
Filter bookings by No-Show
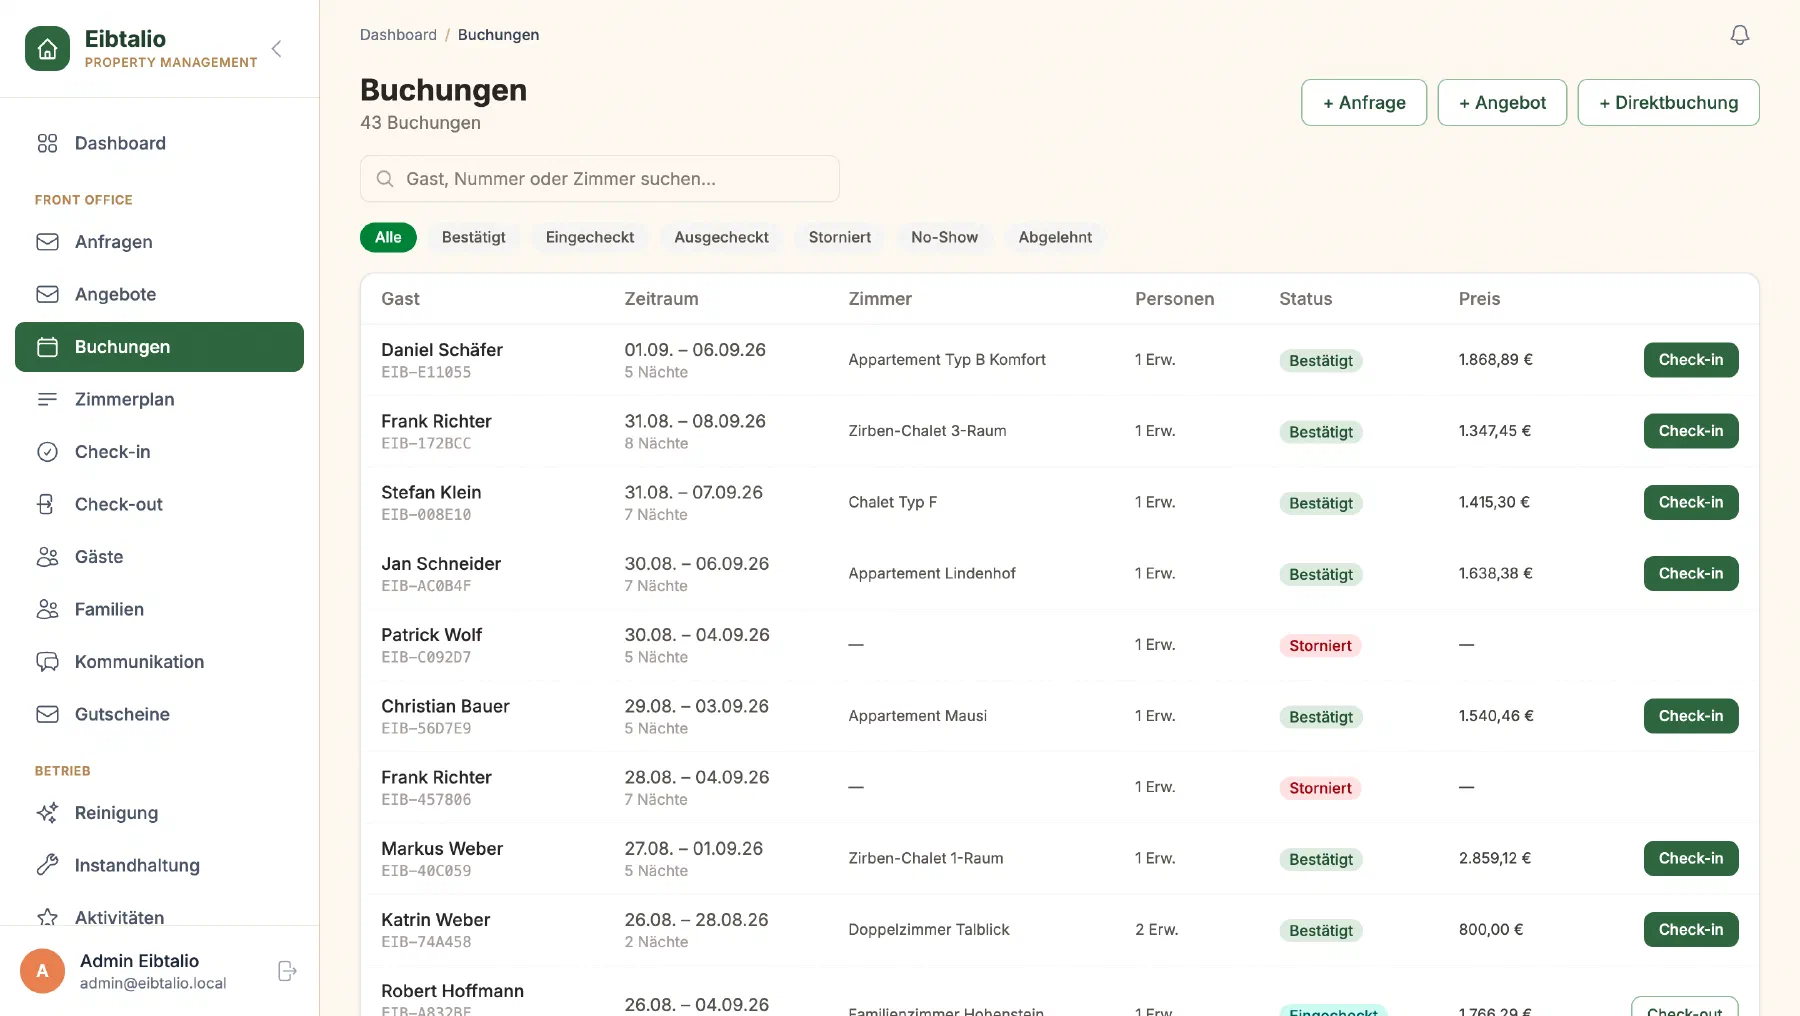point(944,237)
